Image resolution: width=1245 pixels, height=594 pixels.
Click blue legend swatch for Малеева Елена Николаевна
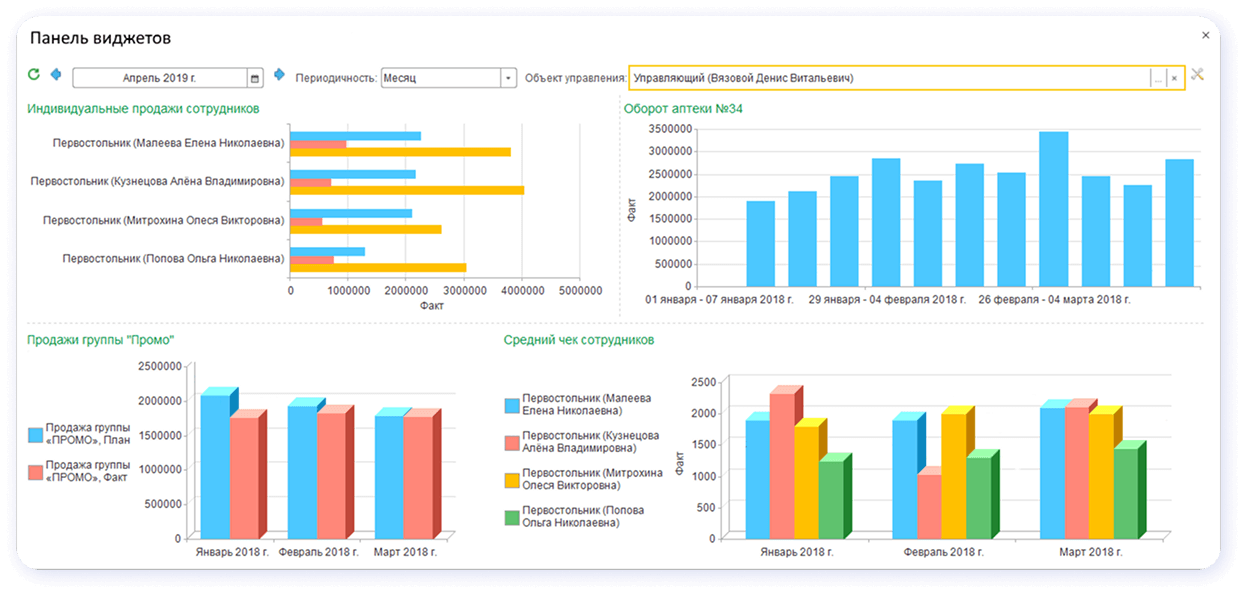point(512,406)
